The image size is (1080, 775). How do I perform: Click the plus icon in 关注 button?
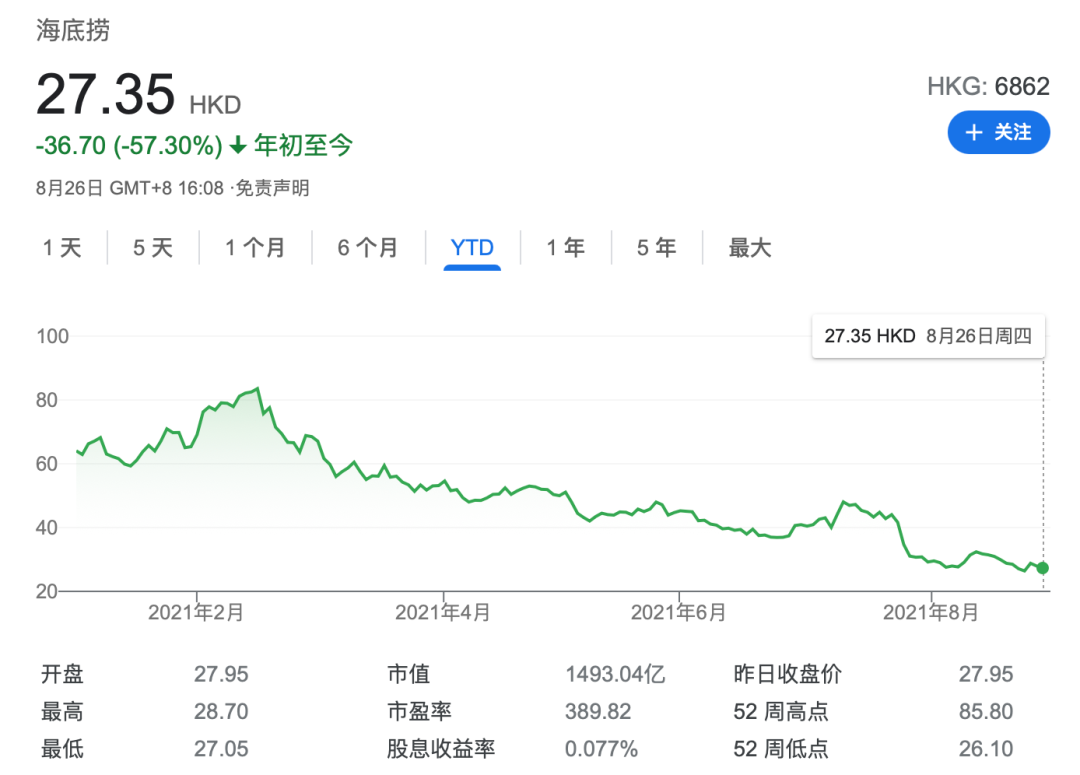tap(974, 132)
